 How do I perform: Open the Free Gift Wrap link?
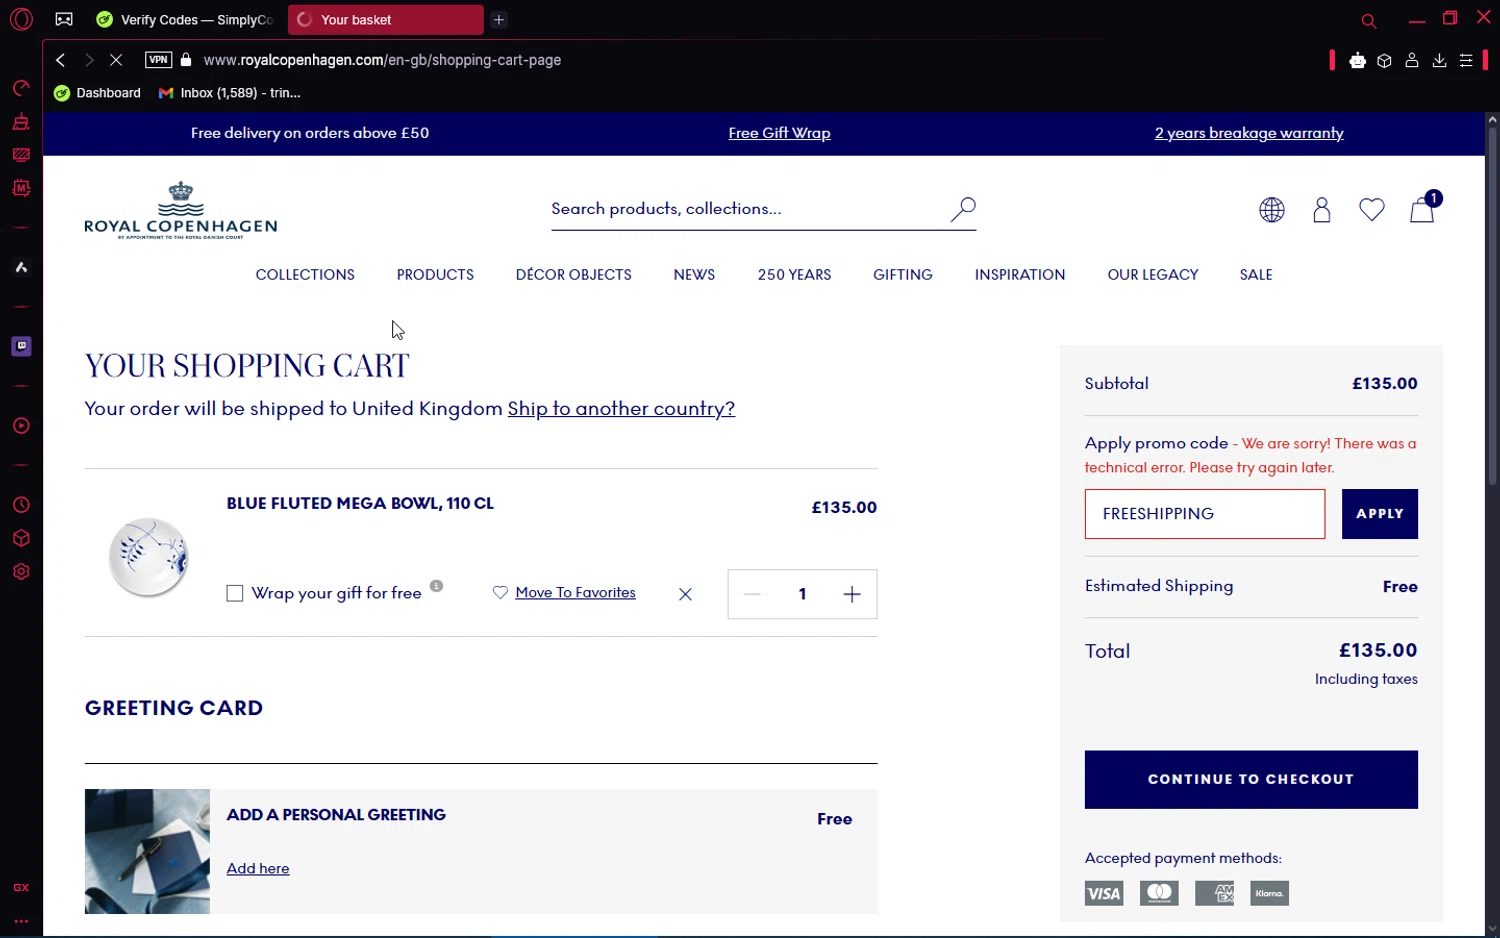(779, 133)
